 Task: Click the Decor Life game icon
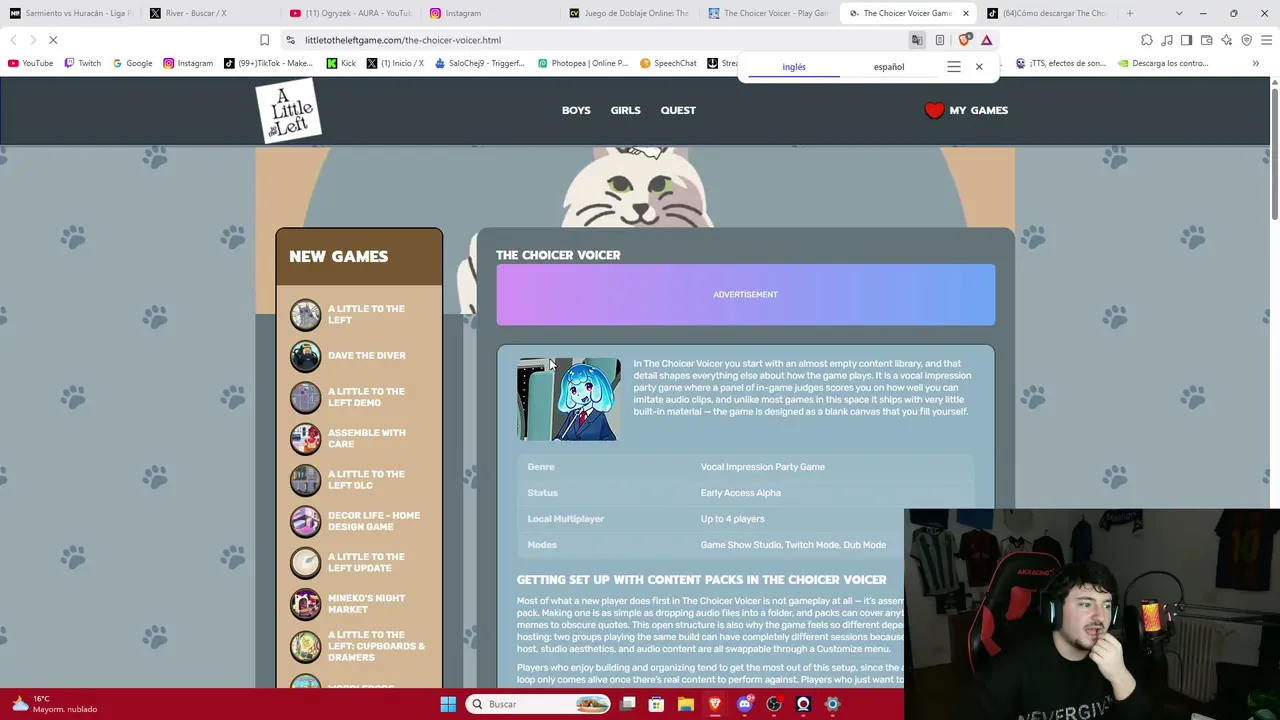click(x=305, y=521)
